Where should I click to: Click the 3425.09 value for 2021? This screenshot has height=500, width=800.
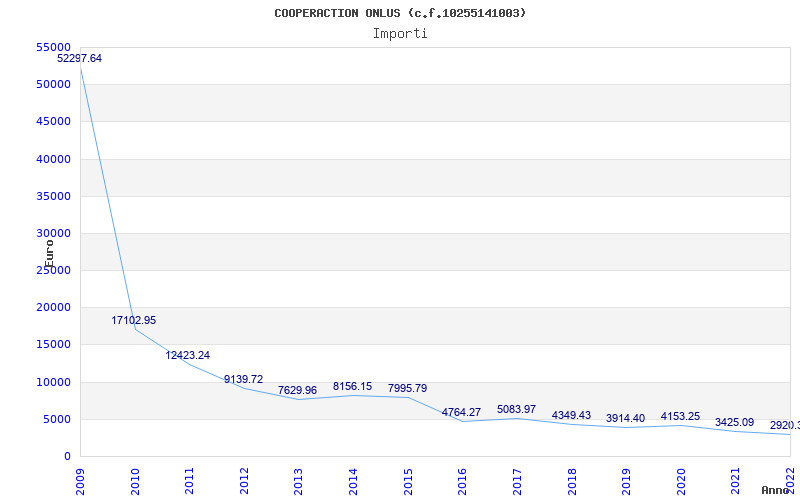pos(734,423)
